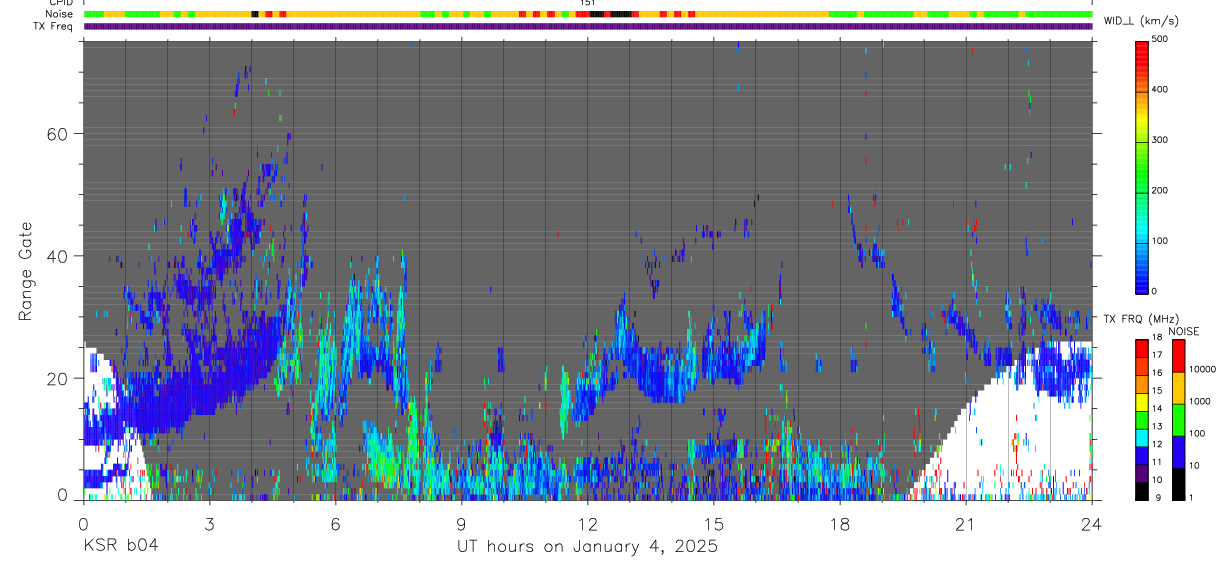Click the Noise status strip above the plot
This screenshot has height=567, width=1228.
[588, 14]
